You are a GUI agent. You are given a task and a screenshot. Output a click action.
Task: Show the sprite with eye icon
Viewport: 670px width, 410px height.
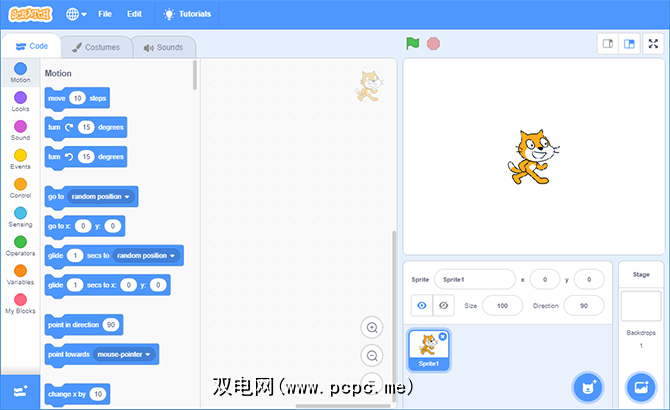click(x=422, y=305)
